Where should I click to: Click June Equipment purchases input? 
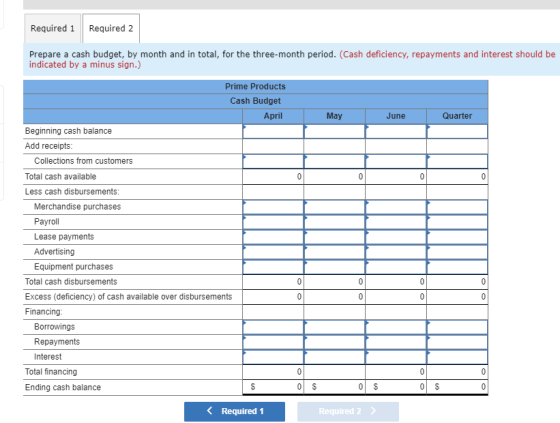click(x=396, y=267)
